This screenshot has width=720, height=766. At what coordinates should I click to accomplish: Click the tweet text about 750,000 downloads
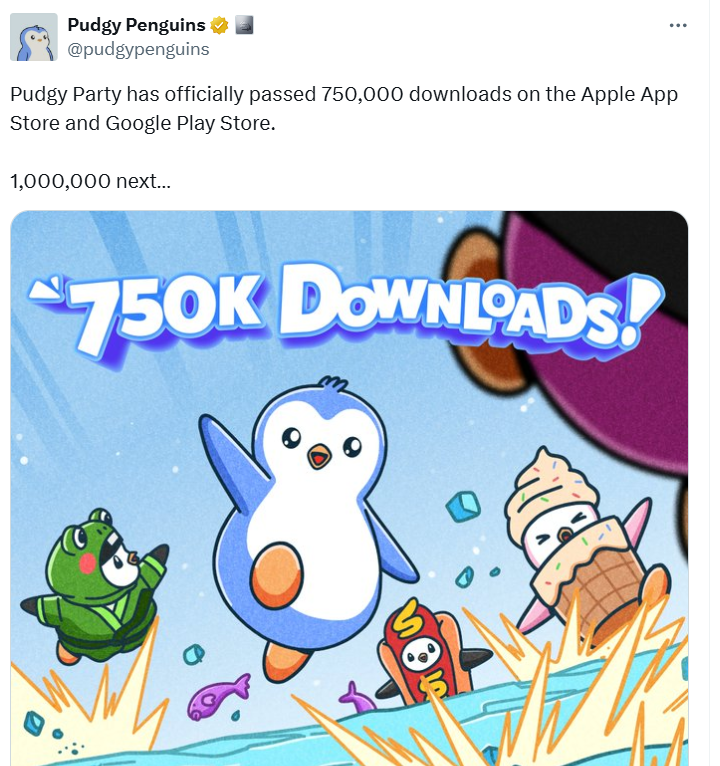pos(344,108)
